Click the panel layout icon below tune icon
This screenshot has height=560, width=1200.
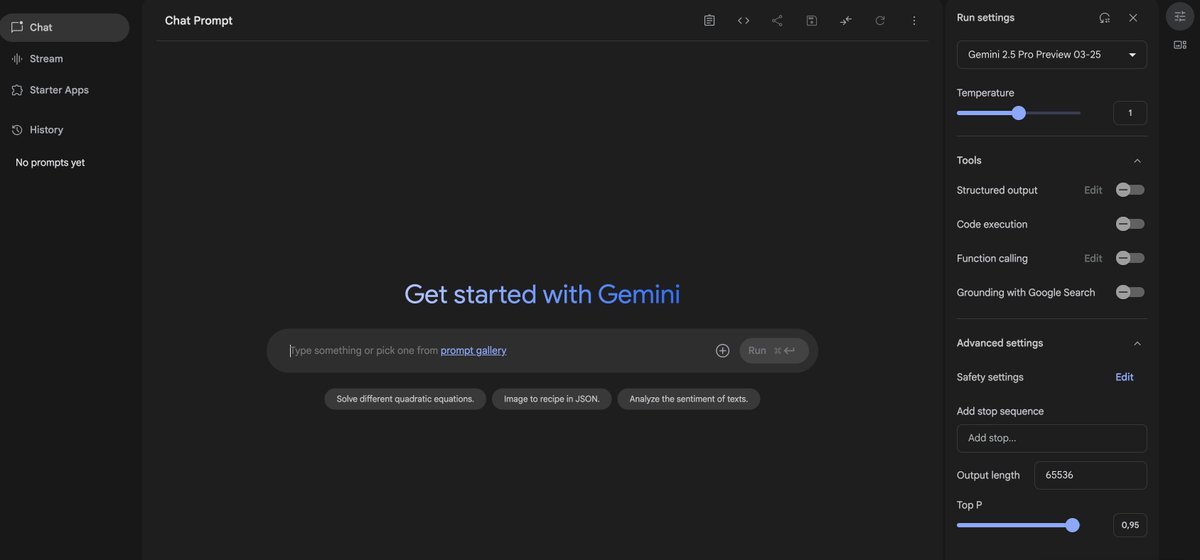[1180, 45]
